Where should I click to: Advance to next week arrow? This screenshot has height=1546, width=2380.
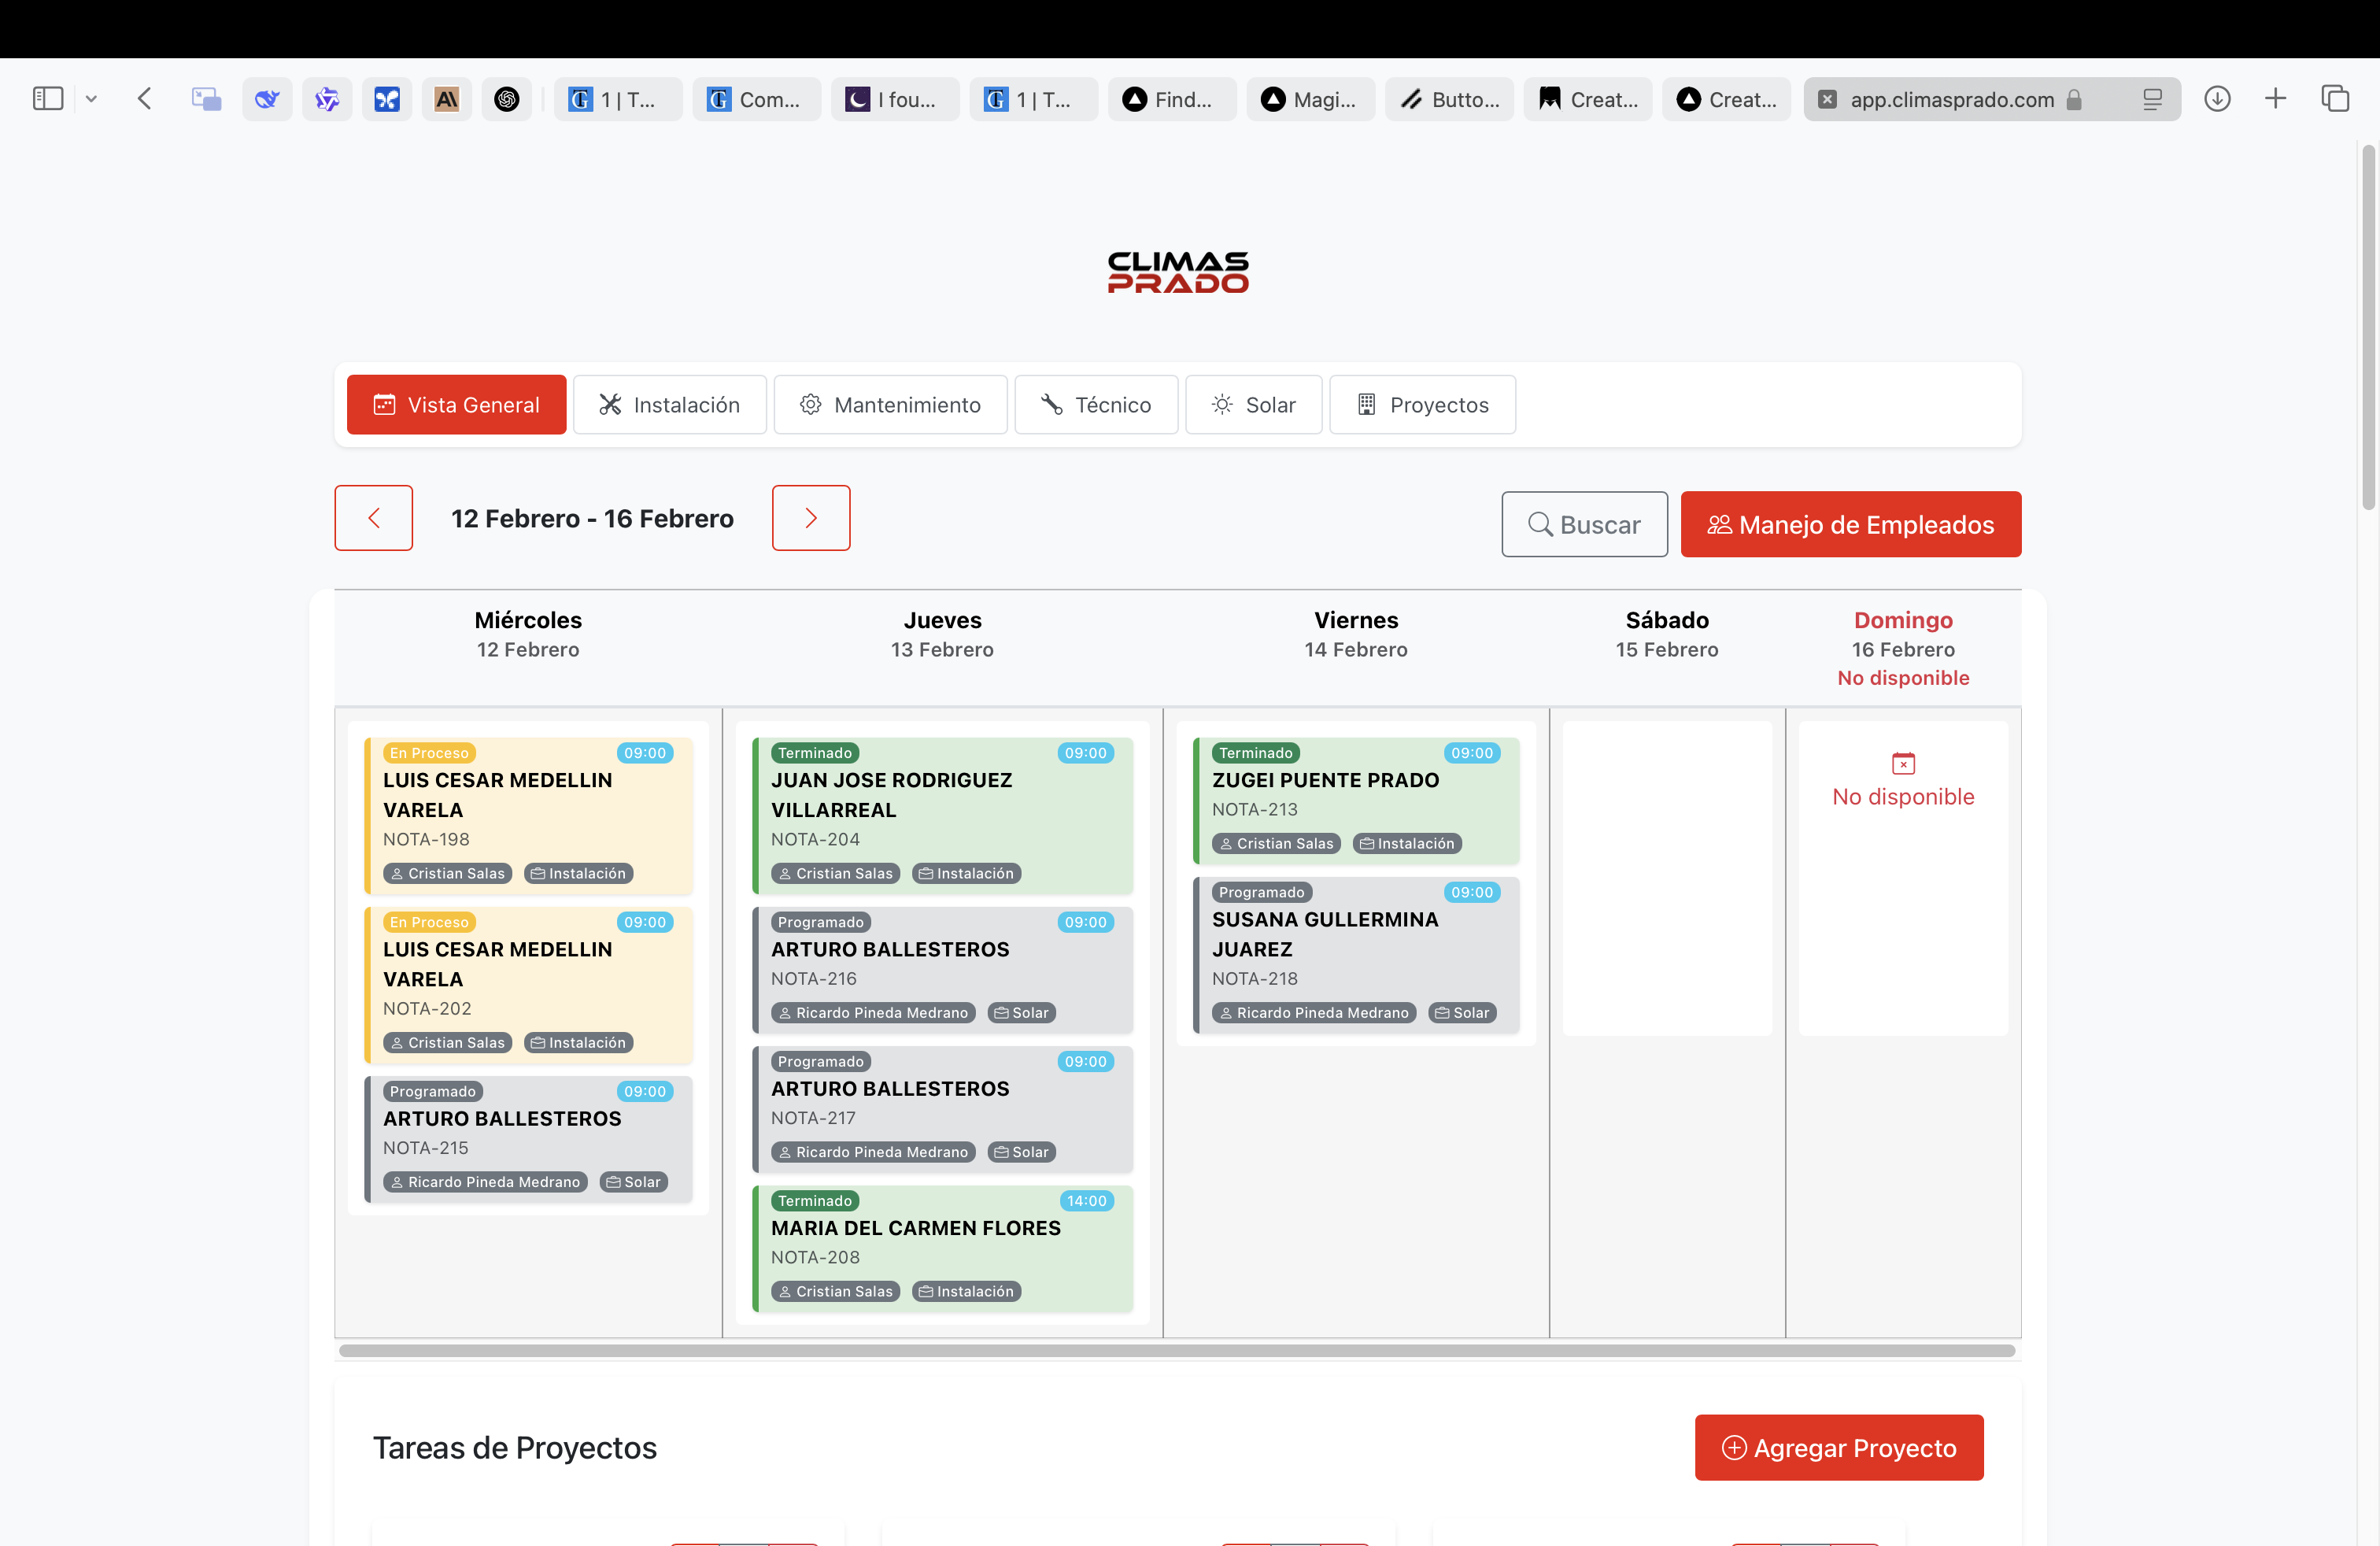click(x=811, y=518)
